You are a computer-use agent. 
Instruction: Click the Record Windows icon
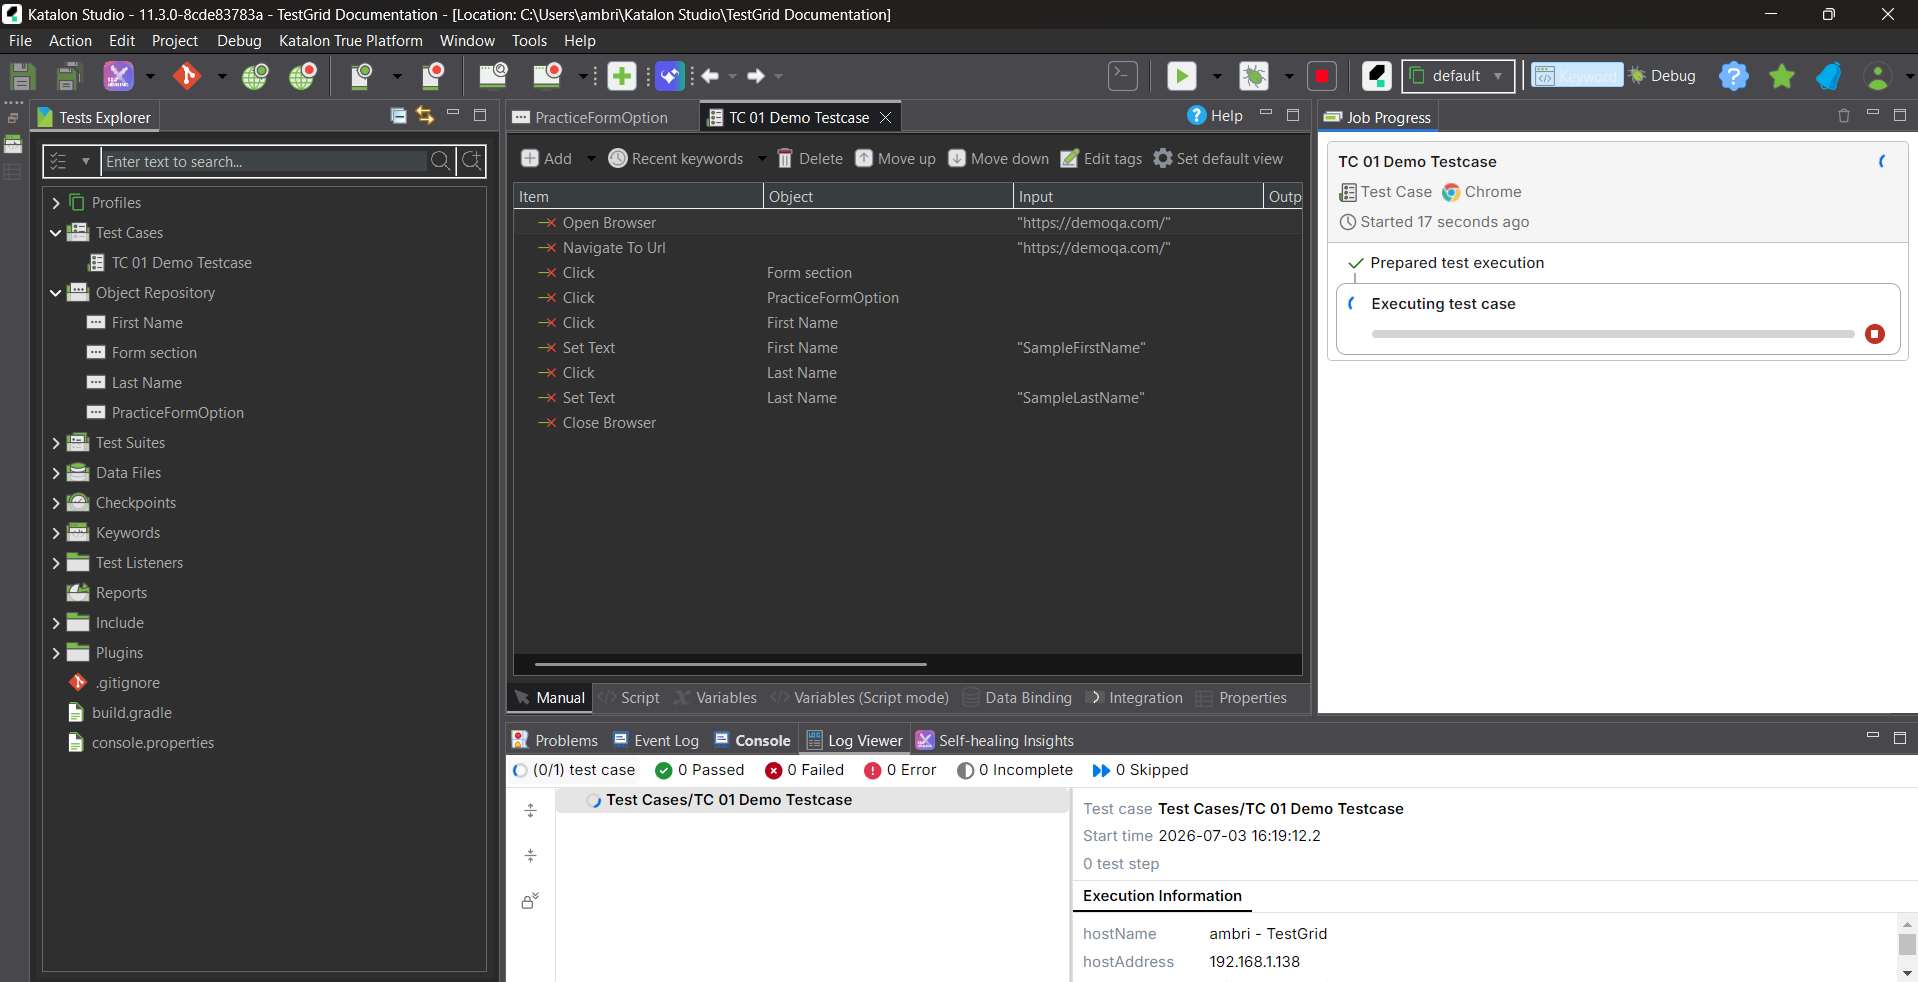[x=547, y=76]
